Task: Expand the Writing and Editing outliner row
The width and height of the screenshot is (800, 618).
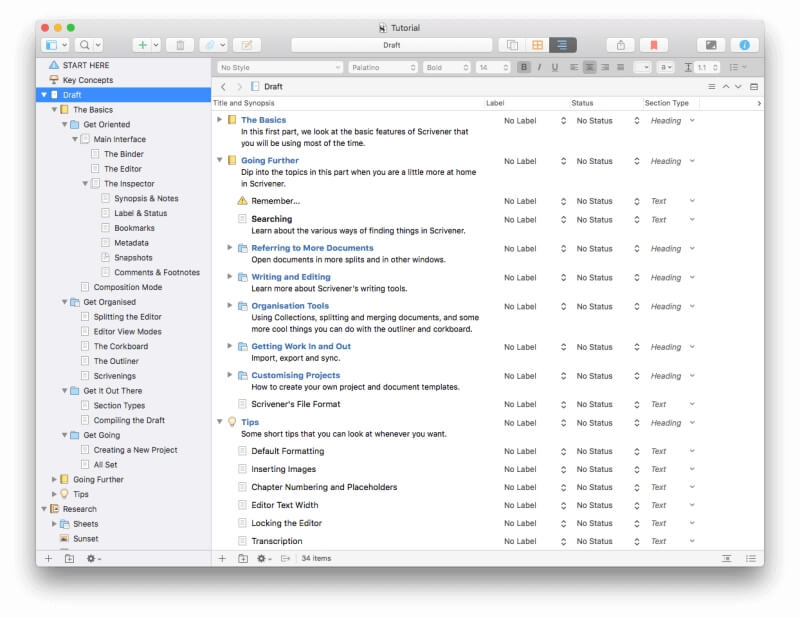Action: 230,277
